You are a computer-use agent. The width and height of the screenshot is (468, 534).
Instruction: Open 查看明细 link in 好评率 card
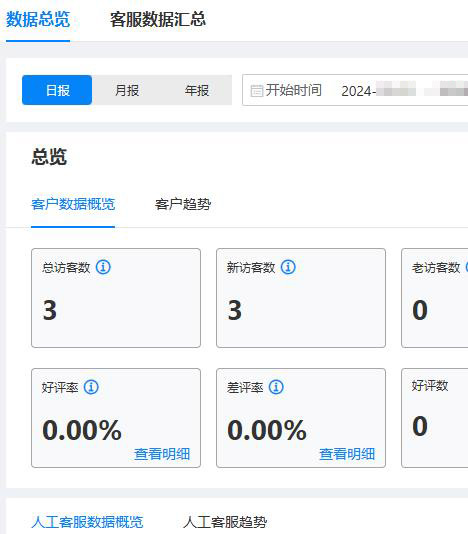pyautogui.click(x=162, y=454)
